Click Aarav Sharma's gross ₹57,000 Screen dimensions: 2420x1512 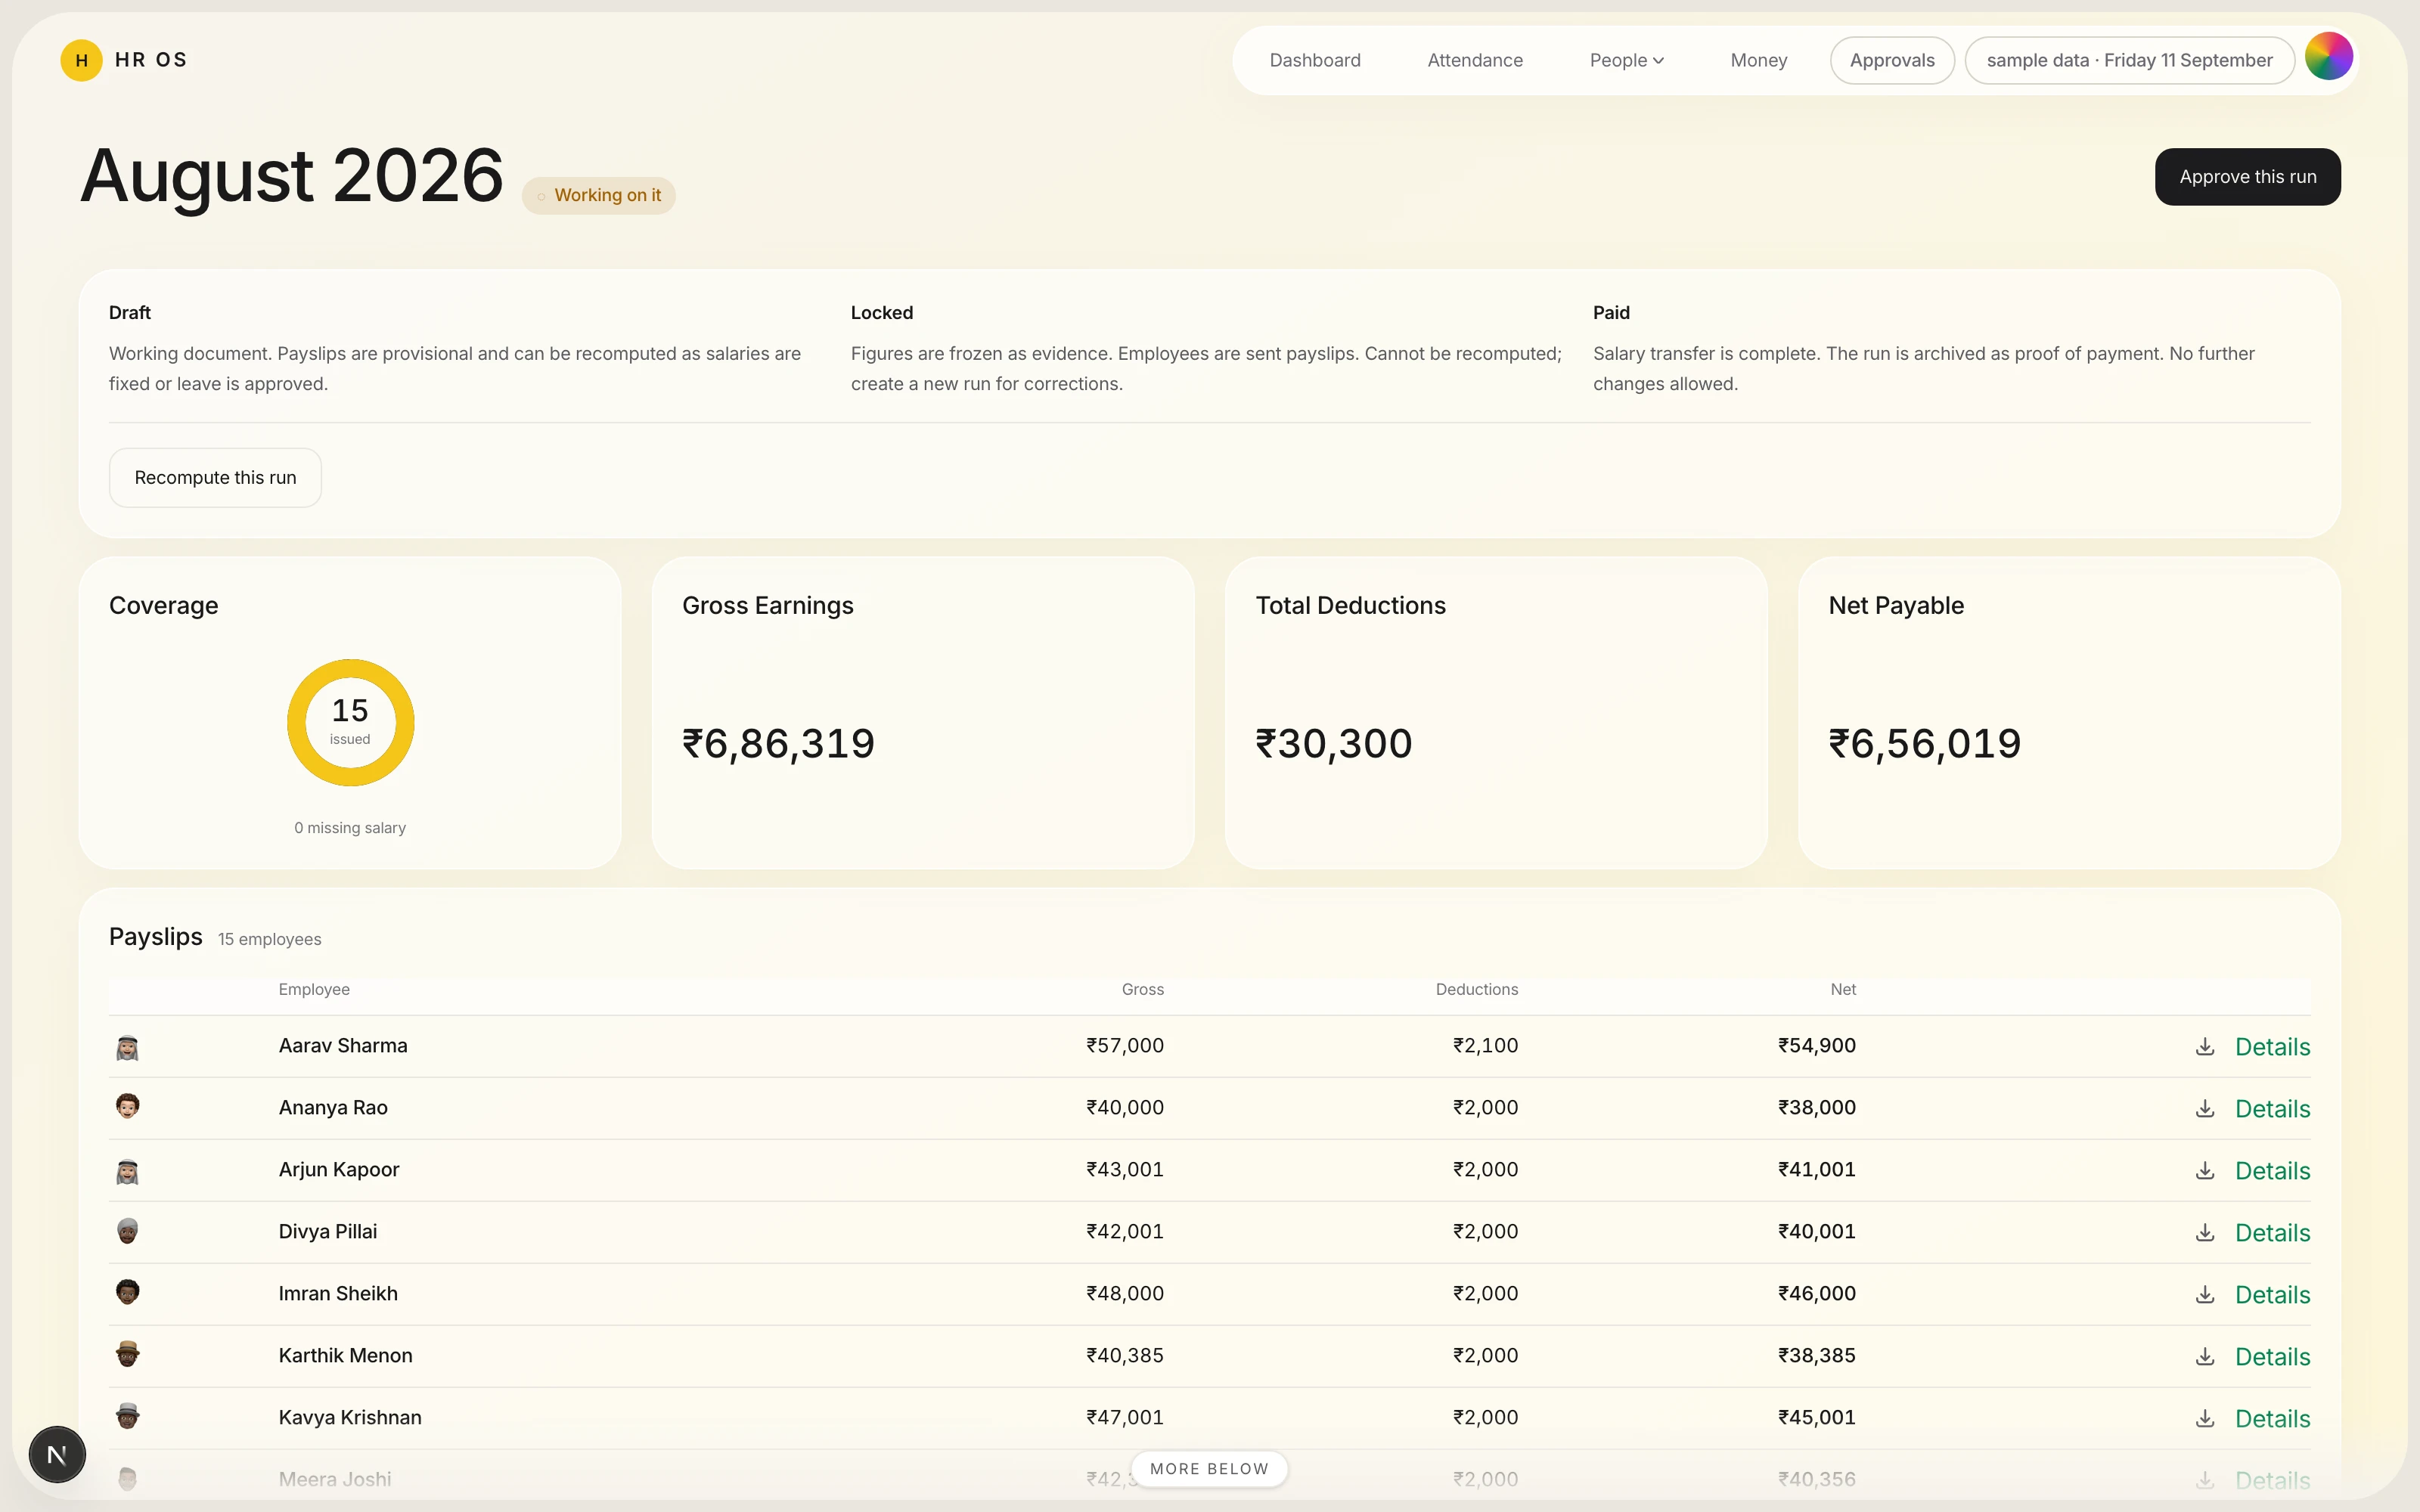point(1125,1046)
